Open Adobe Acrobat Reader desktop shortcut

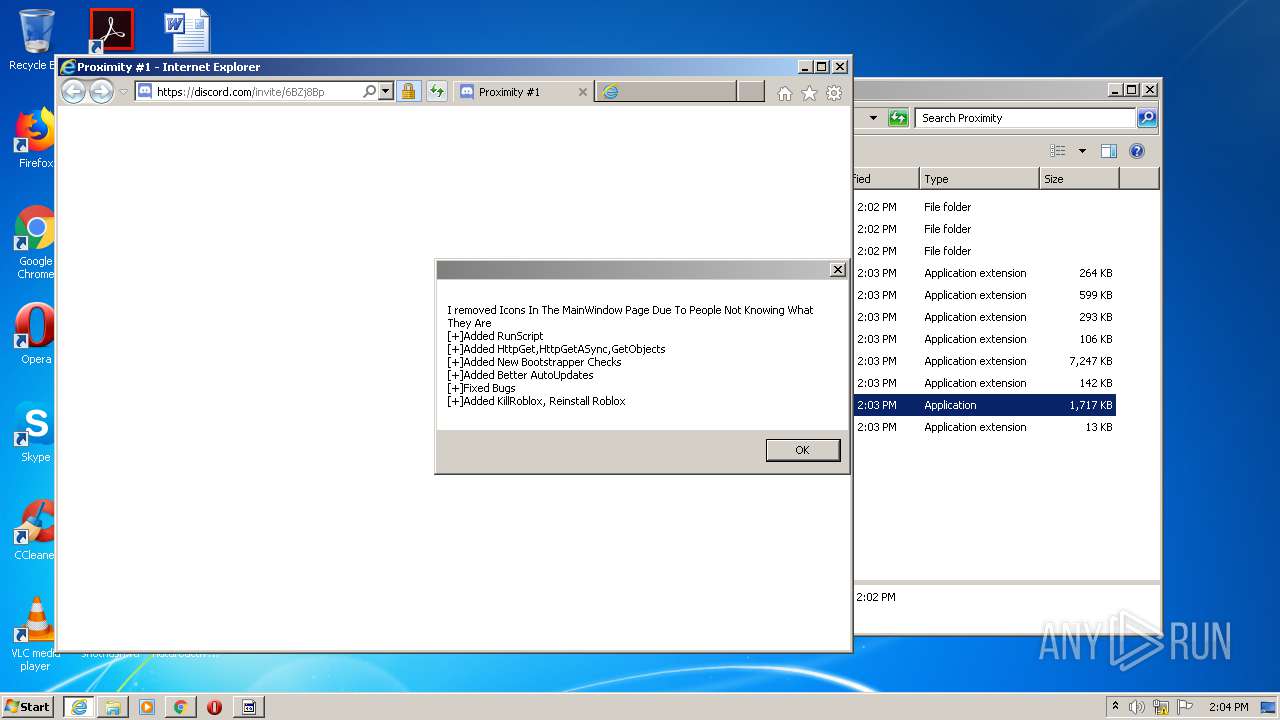(111, 30)
